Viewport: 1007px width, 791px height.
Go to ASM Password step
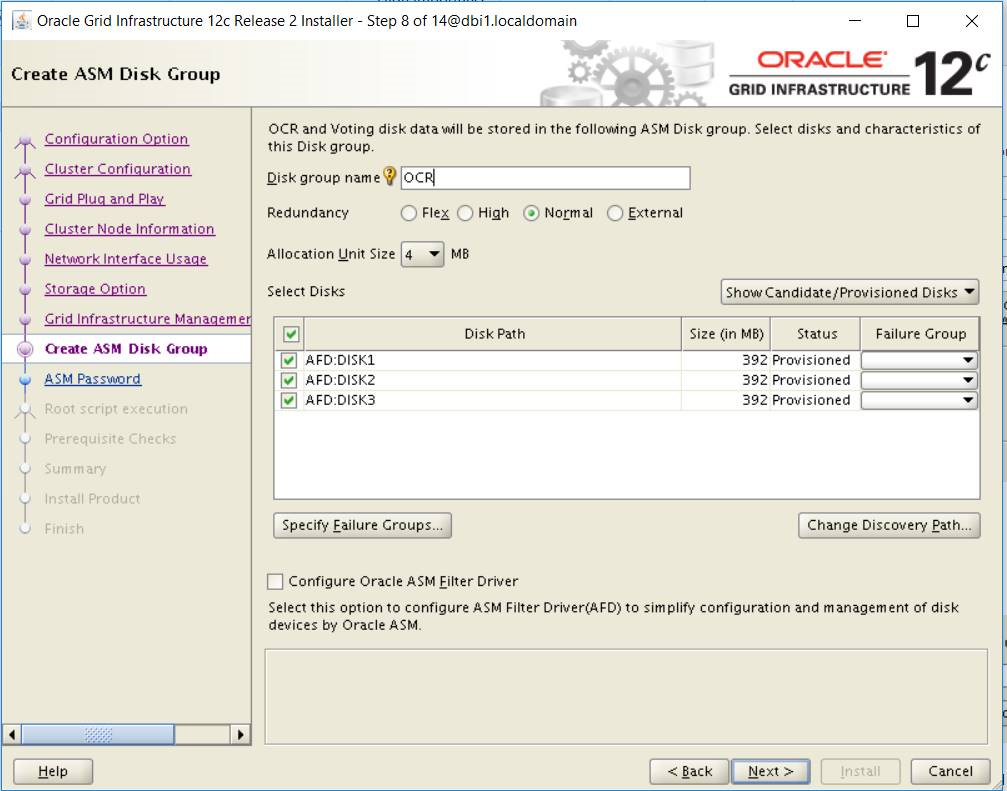(x=92, y=379)
